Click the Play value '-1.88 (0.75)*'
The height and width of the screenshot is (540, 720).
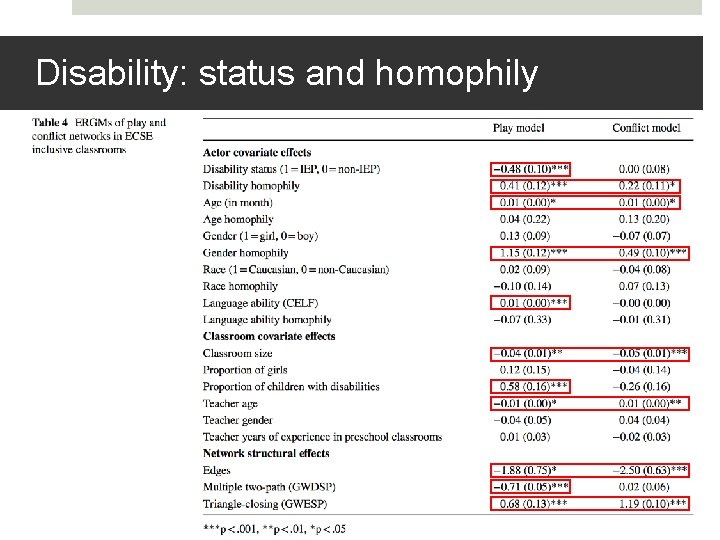pos(525,470)
